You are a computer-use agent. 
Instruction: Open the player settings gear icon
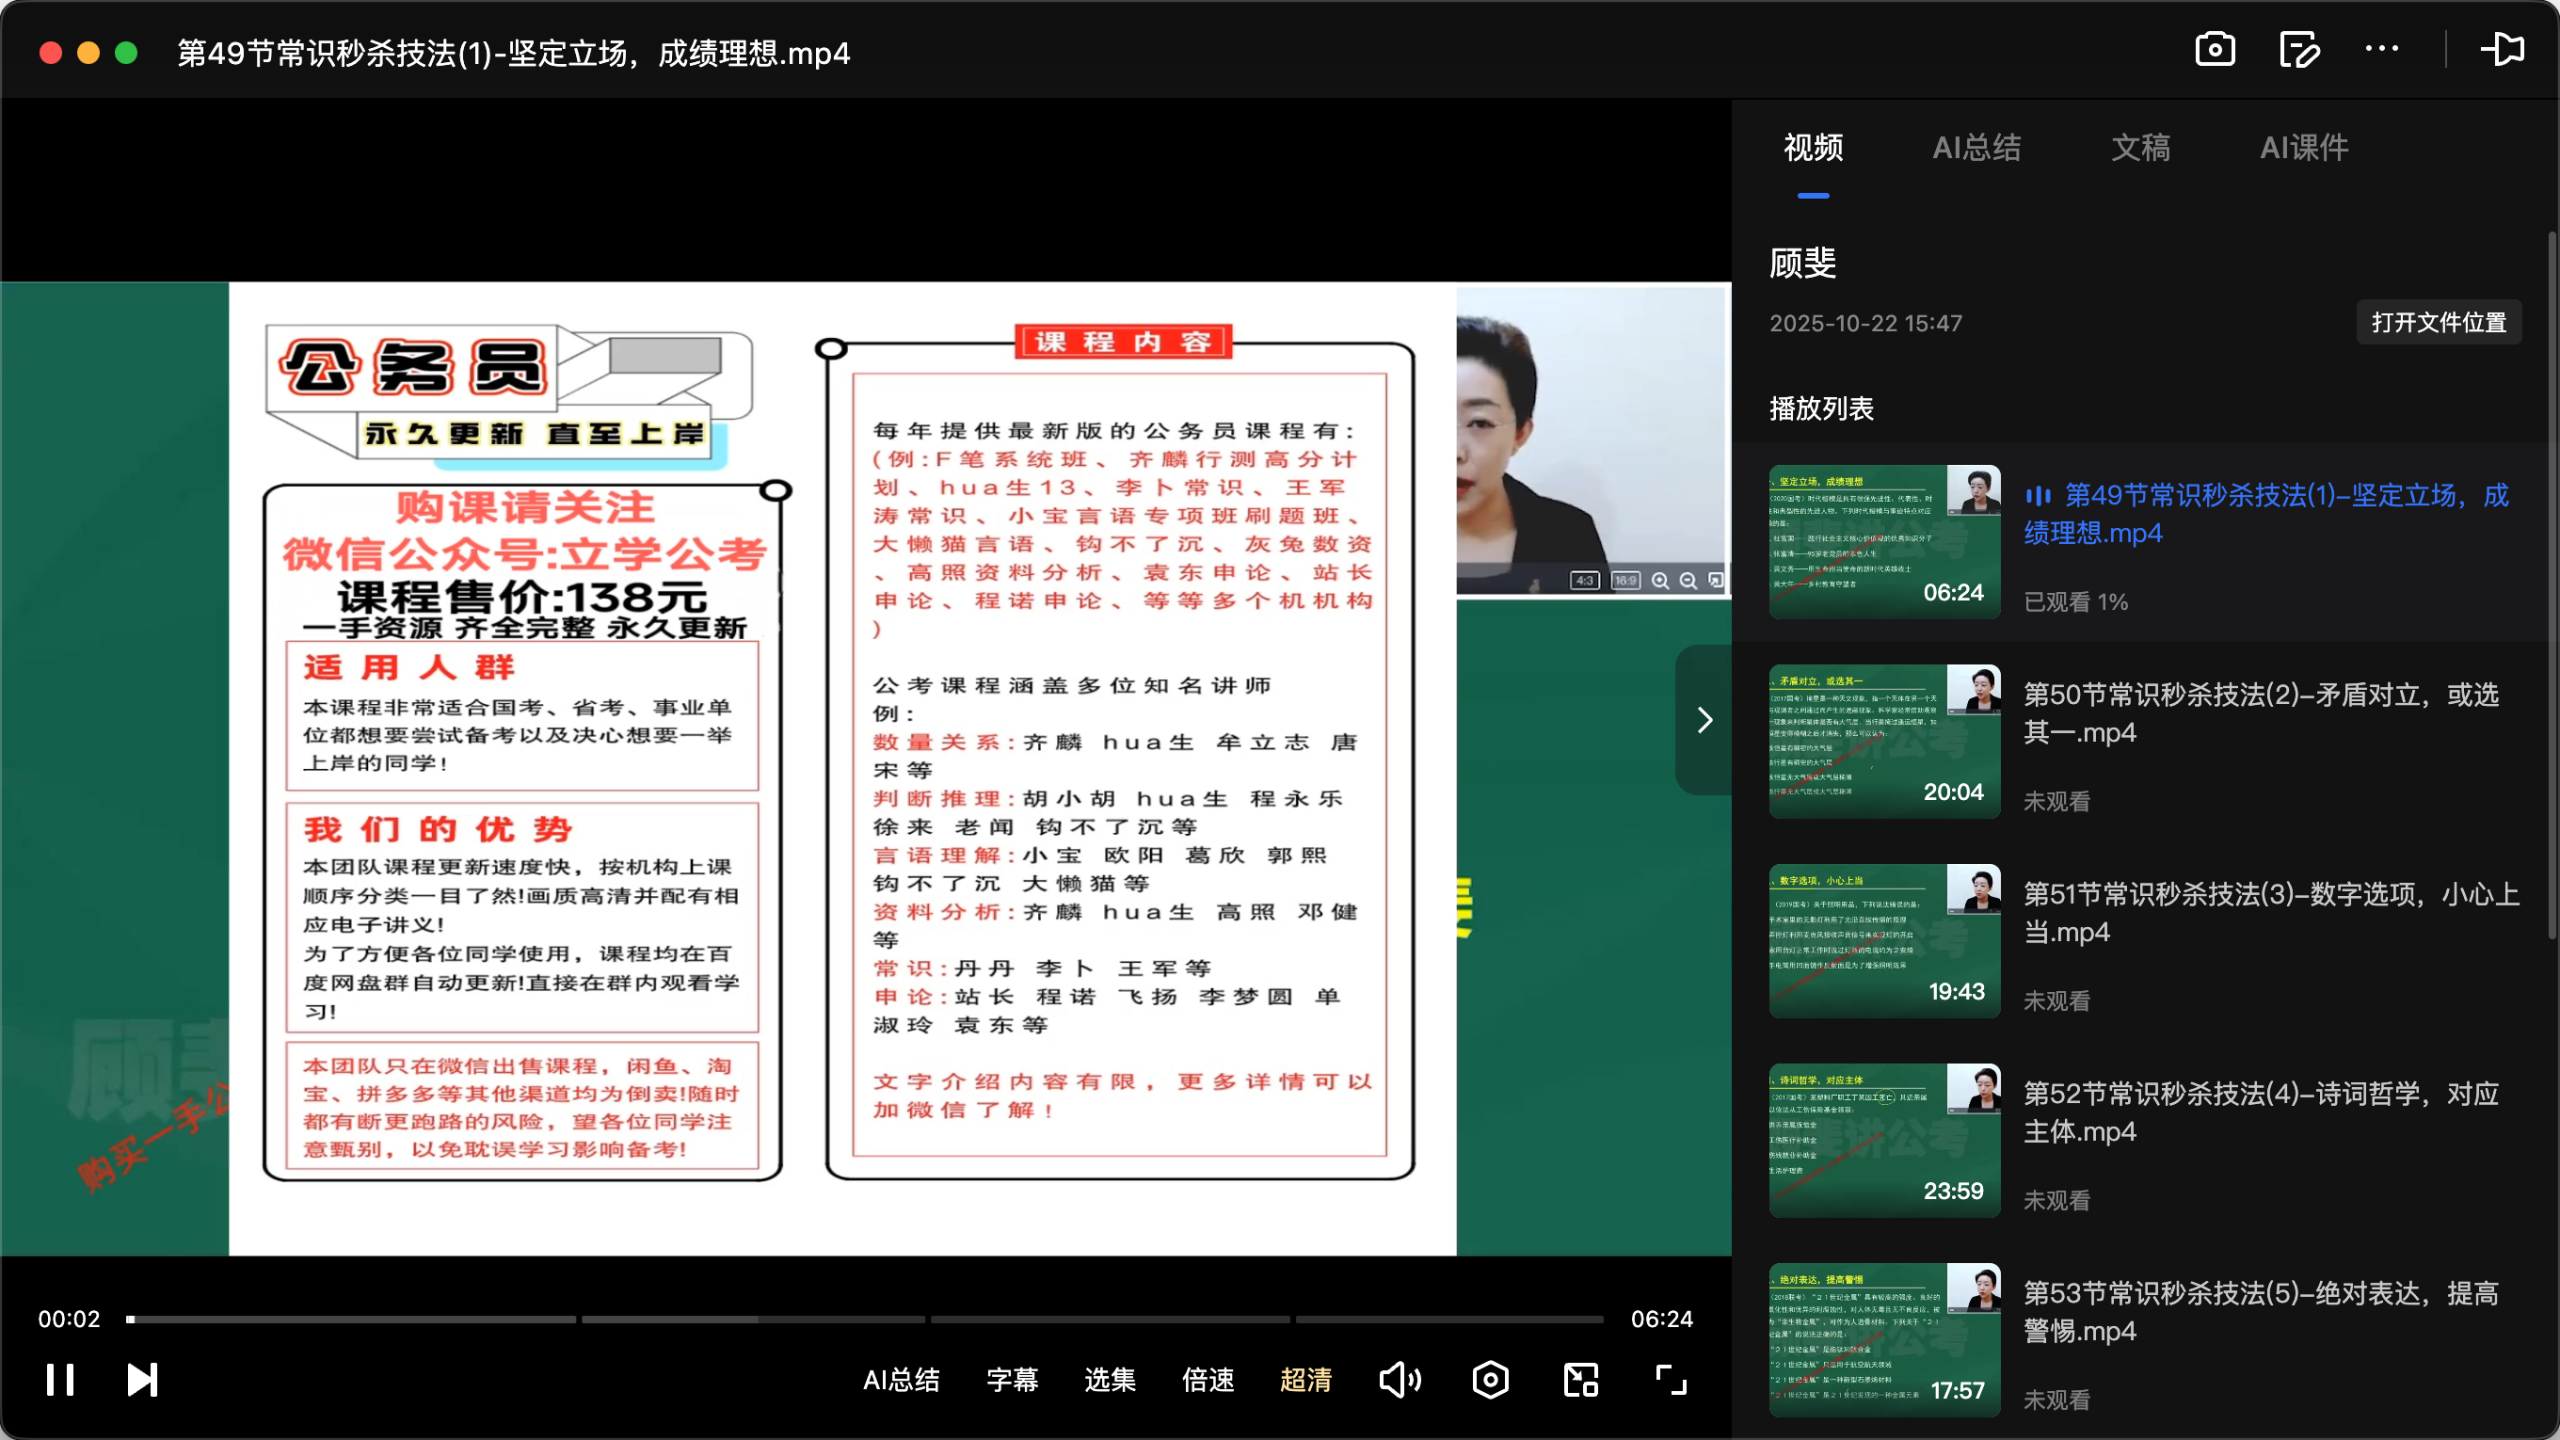[1489, 1380]
